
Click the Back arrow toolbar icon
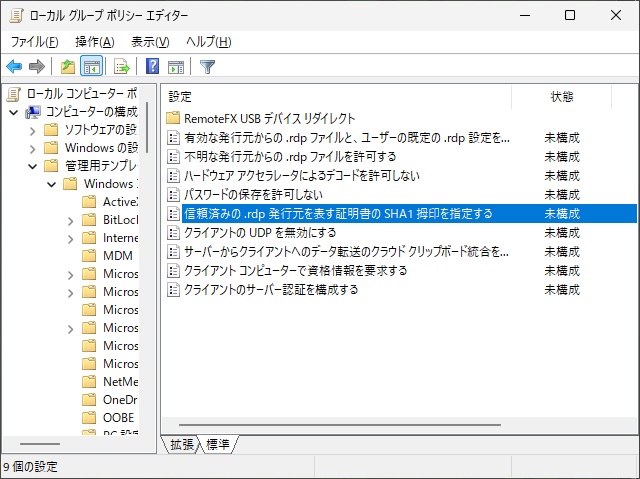(x=14, y=67)
